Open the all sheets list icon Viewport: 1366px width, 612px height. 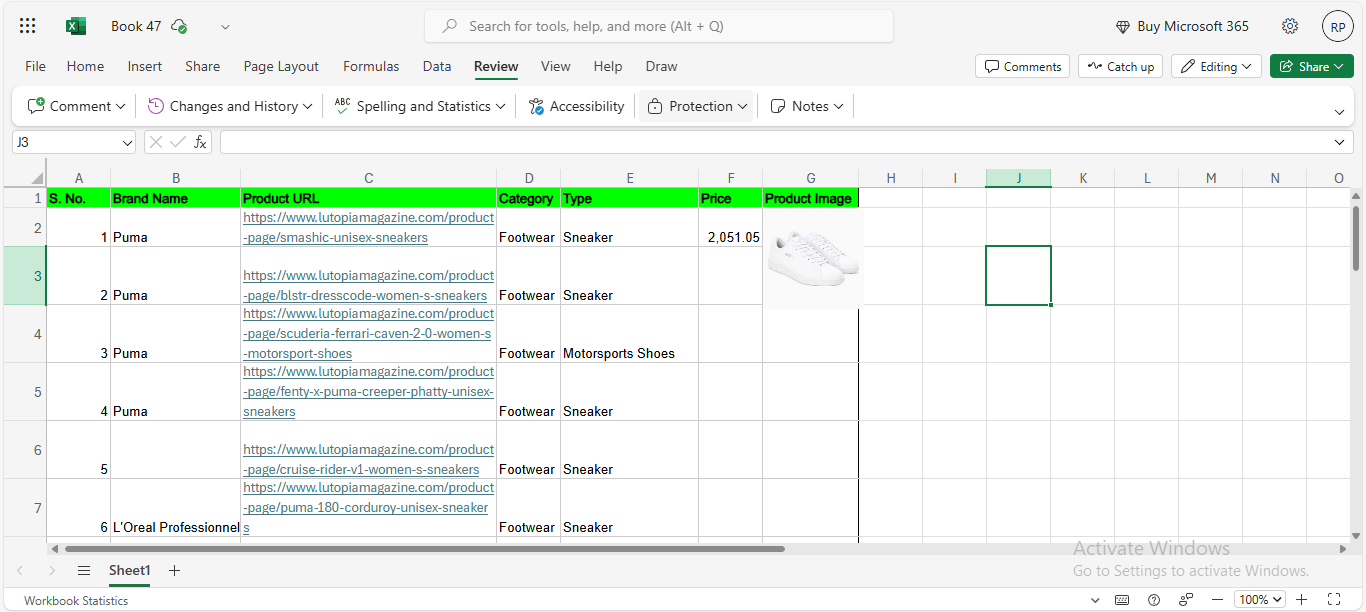(x=84, y=570)
